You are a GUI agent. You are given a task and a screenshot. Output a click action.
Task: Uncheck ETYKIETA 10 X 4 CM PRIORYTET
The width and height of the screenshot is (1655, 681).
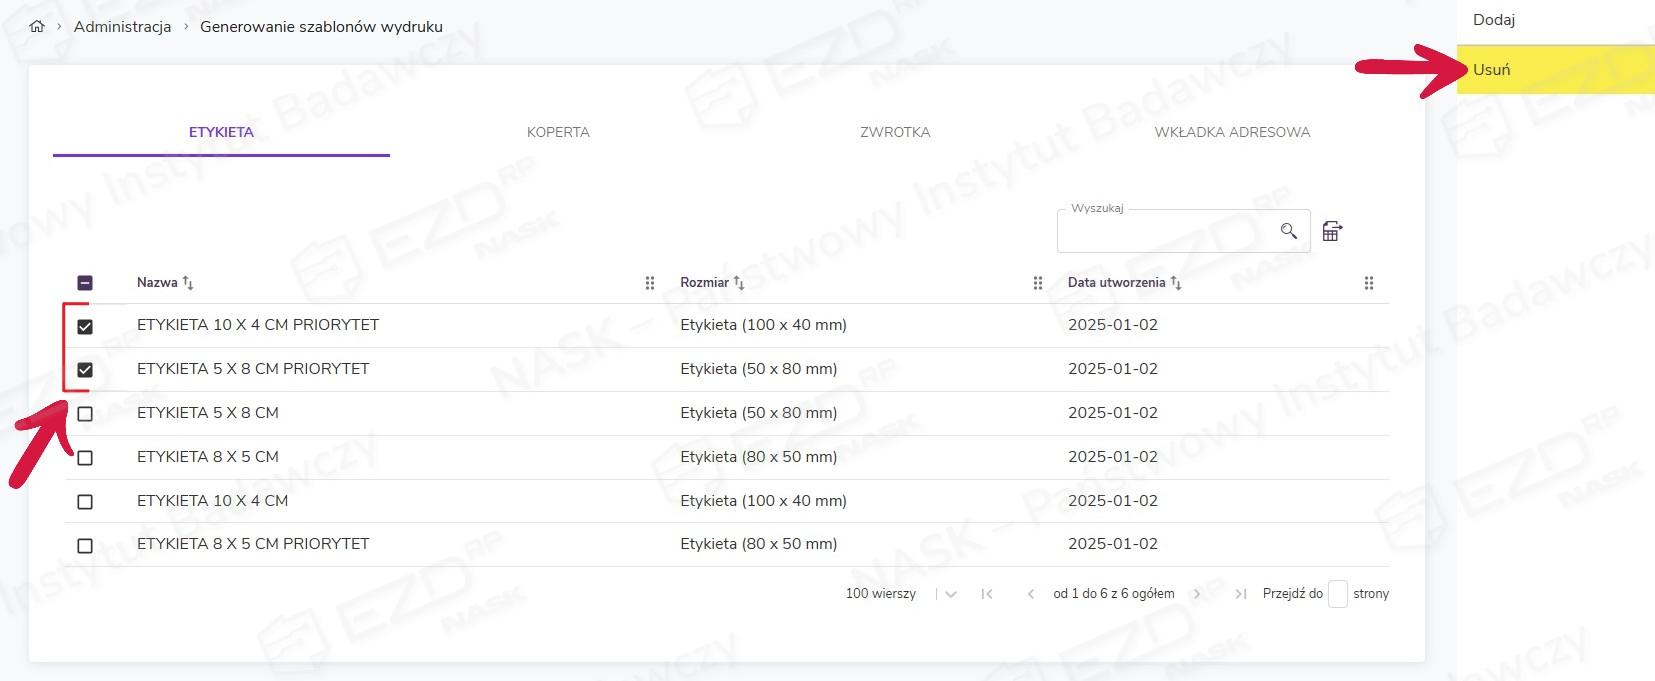[x=85, y=326]
